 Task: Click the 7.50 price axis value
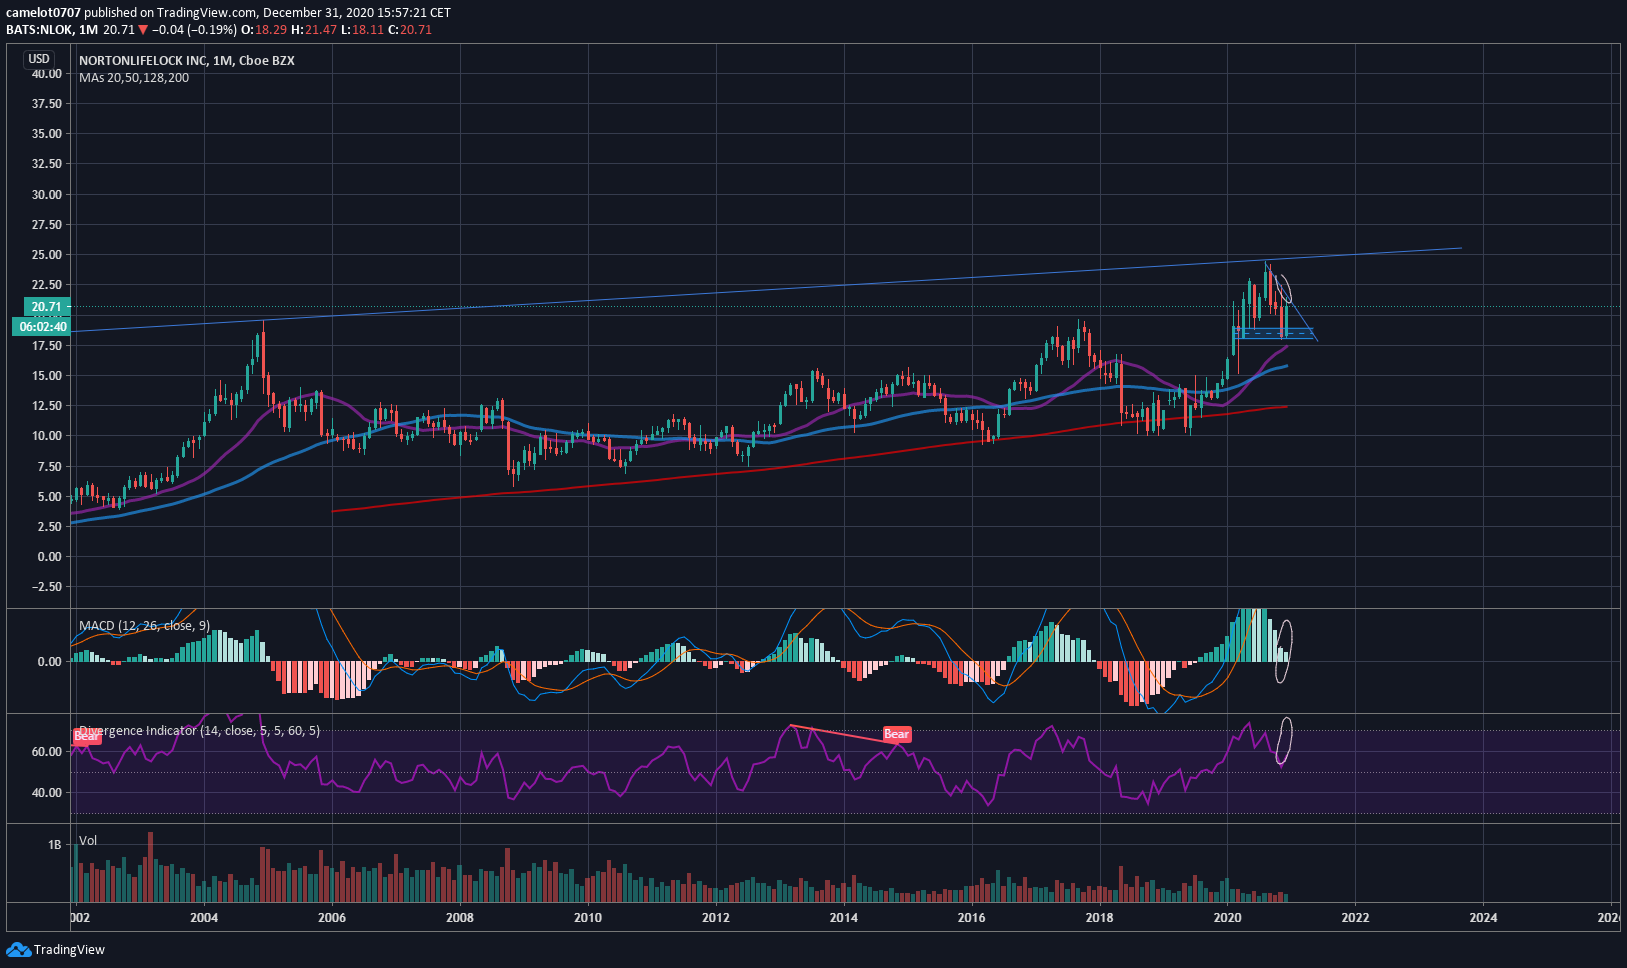coord(49,467)
